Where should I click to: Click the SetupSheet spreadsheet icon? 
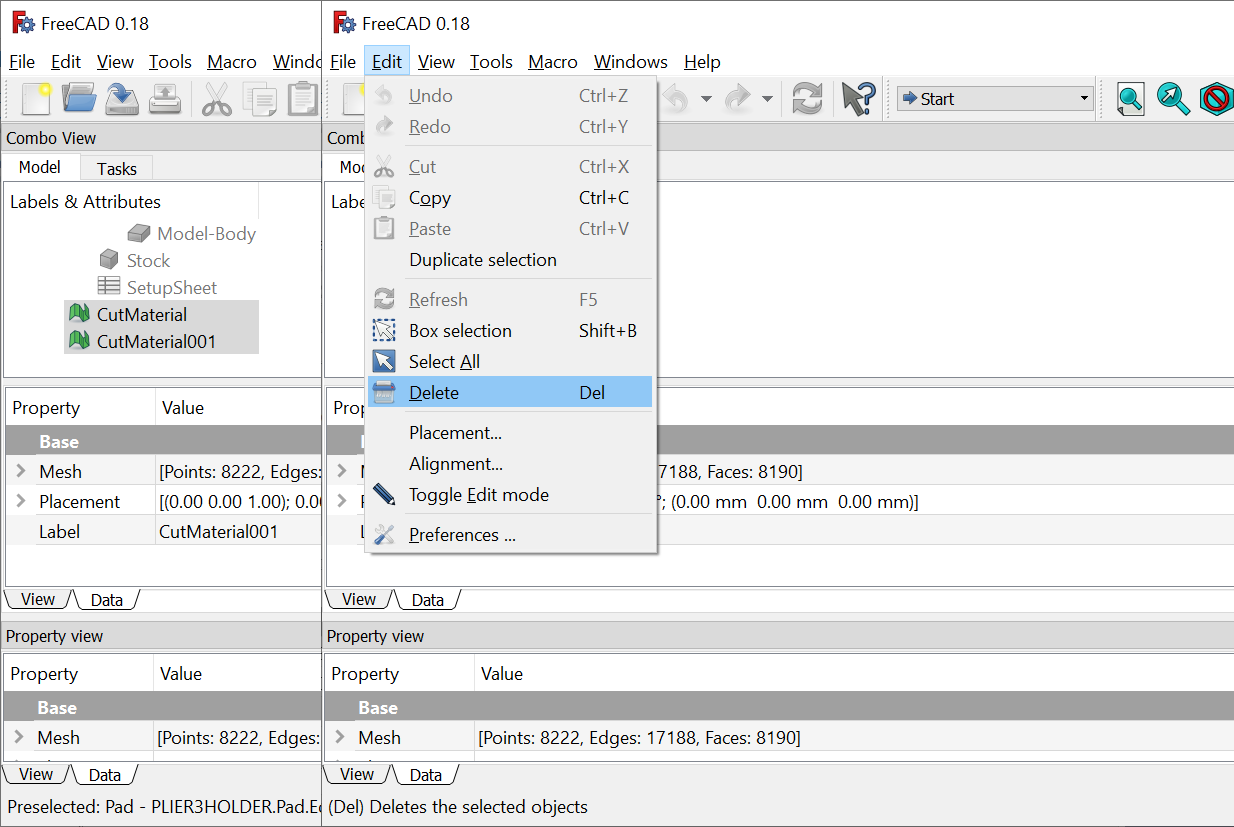point(109,287)
